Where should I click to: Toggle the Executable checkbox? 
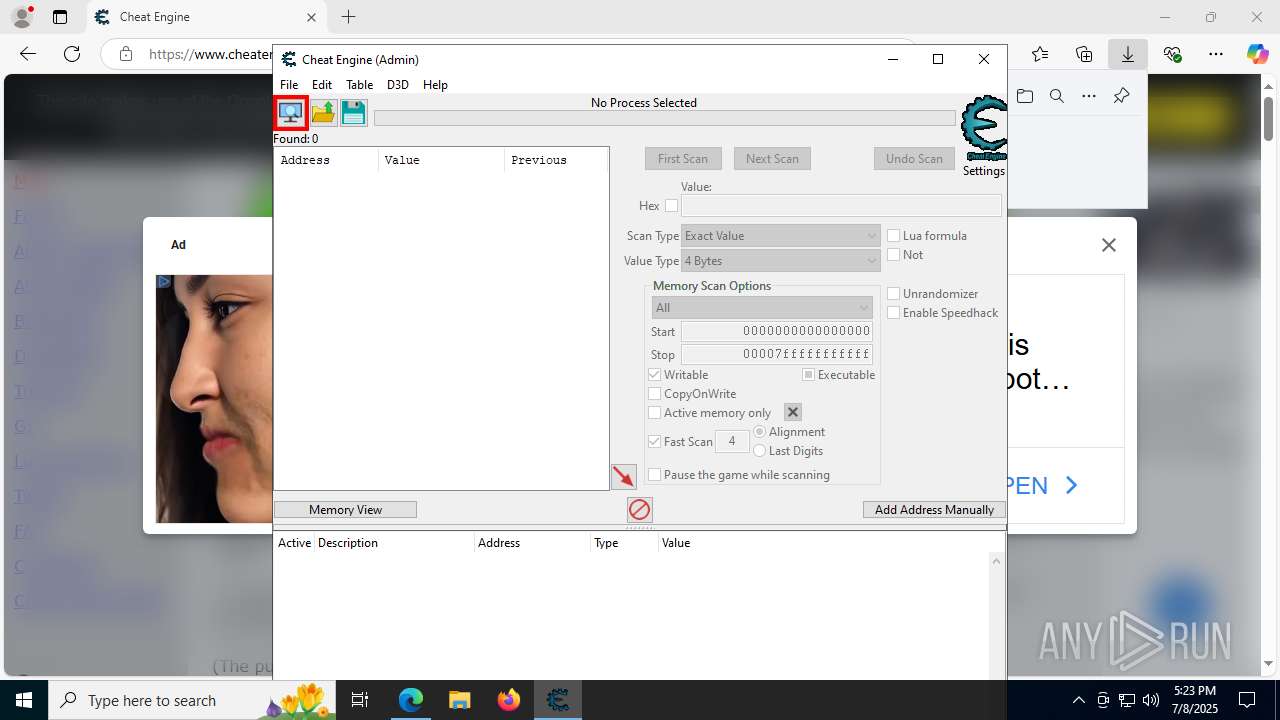tap(808, 375)
